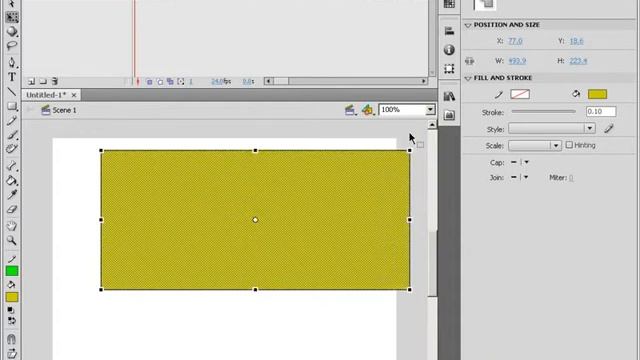Select the Line tool

click(12, 91)
